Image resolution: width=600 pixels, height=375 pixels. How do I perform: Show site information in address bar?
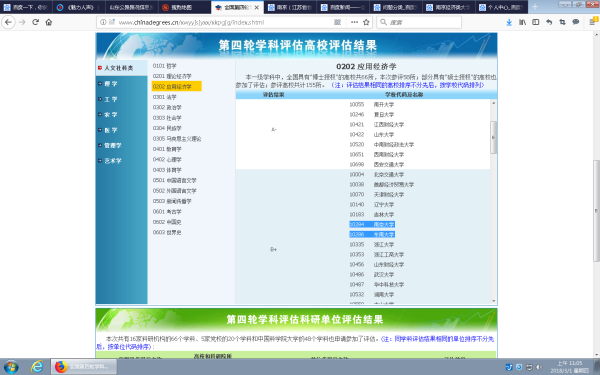click(x=103, y=22)
